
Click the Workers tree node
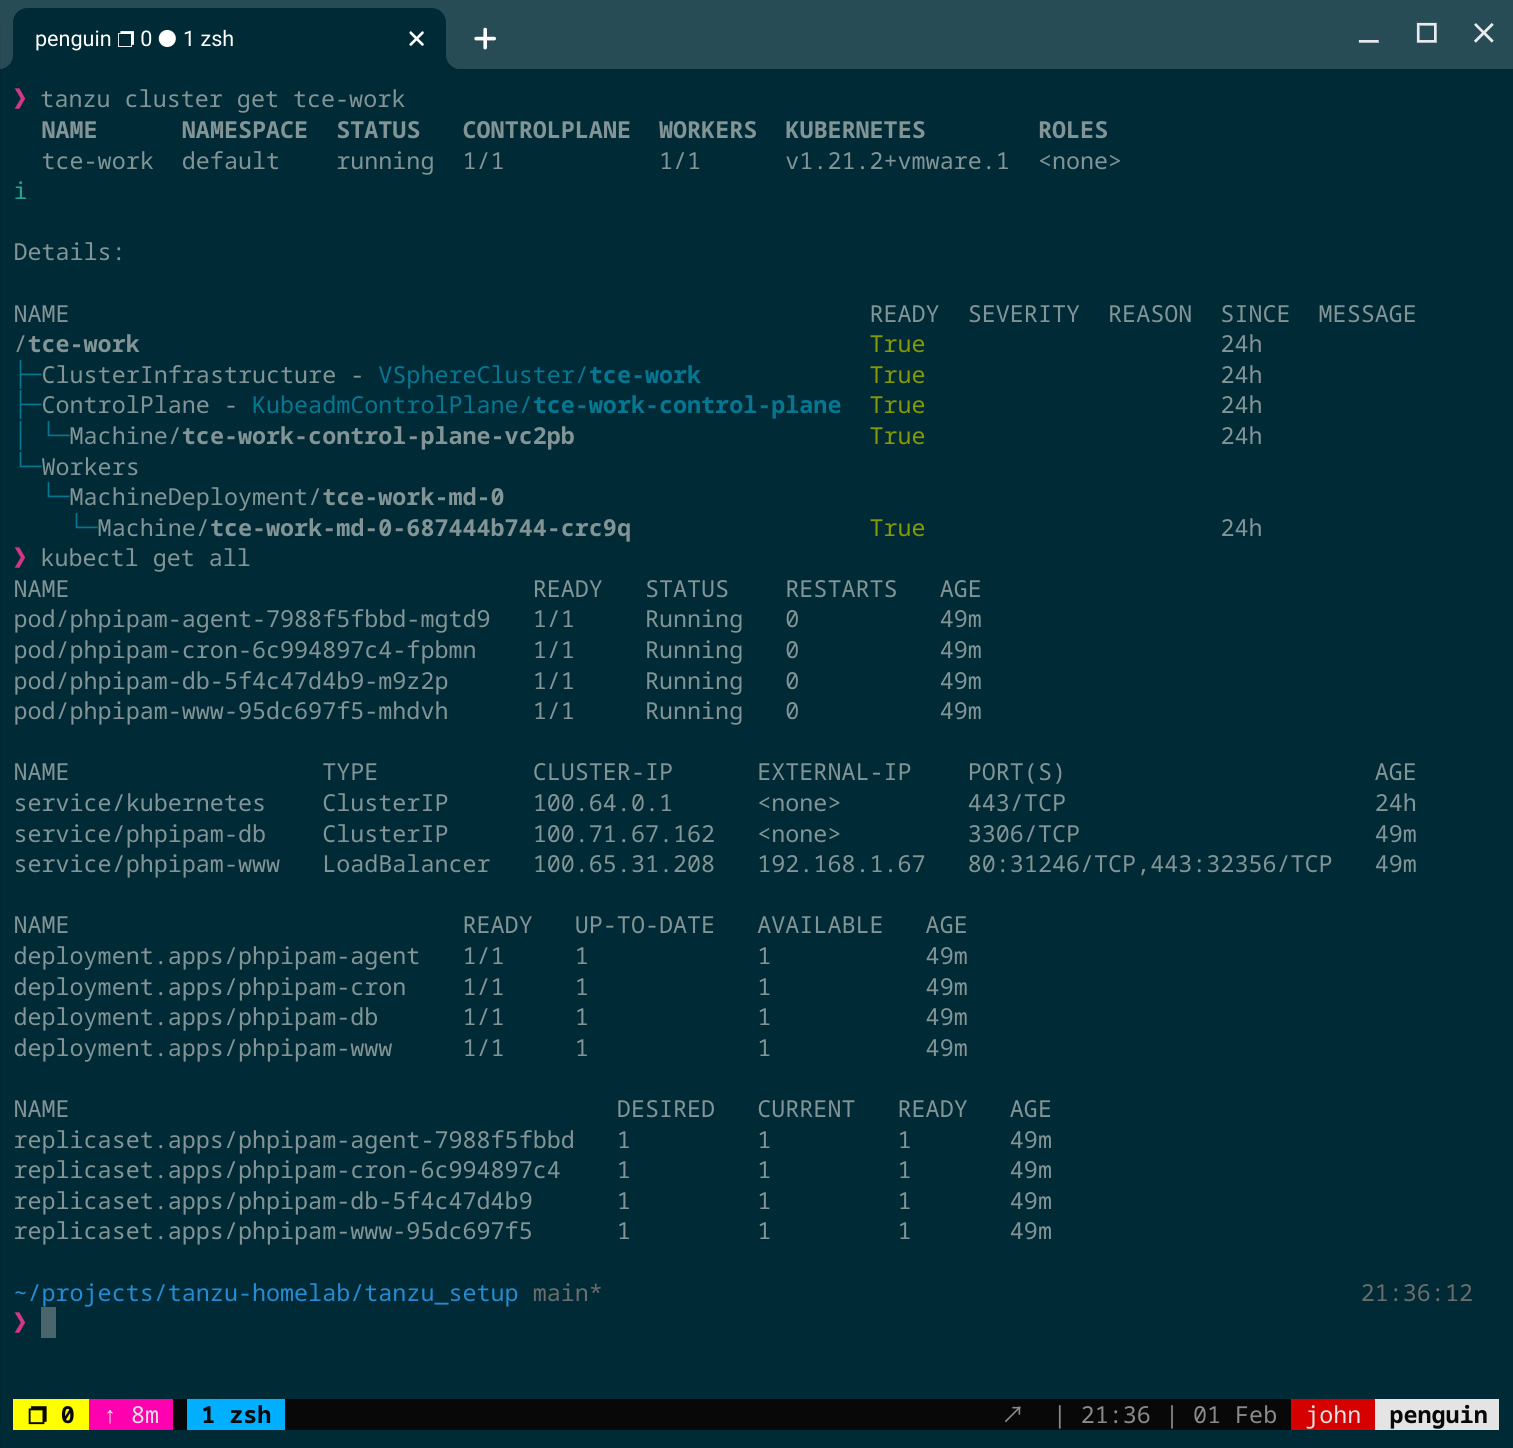(90, 467)
